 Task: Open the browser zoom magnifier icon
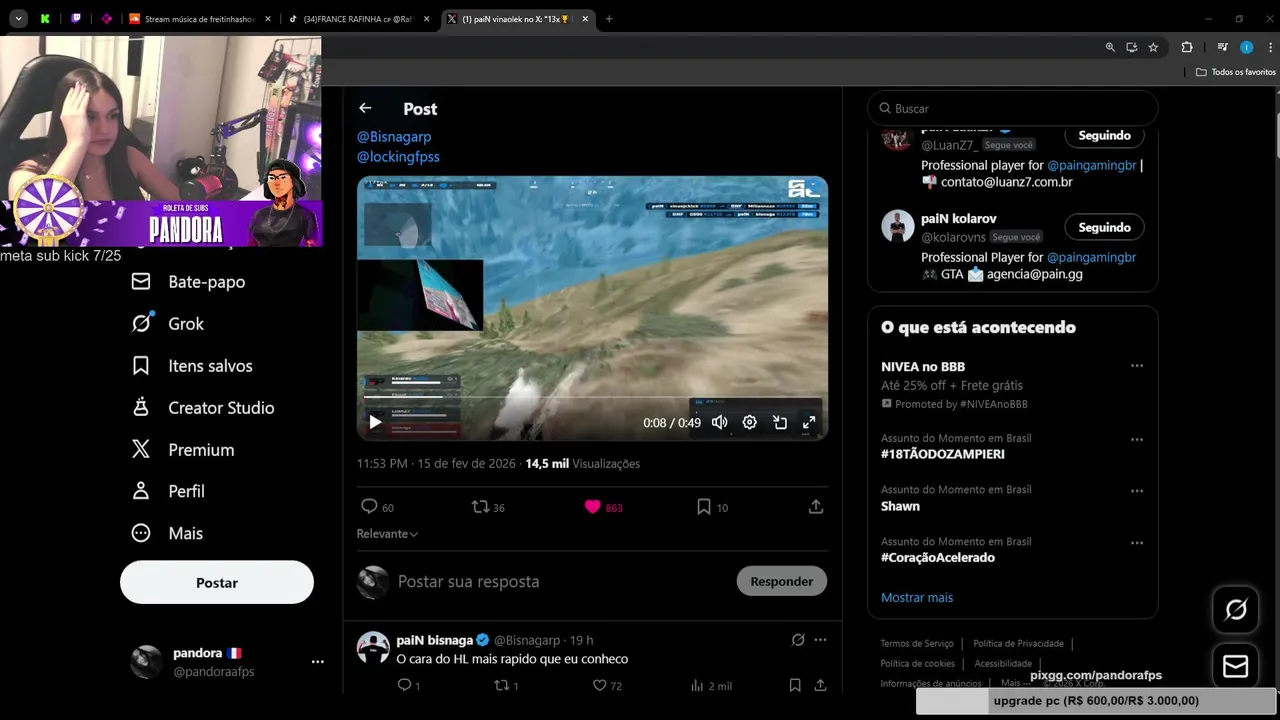(x=1110, y=47)
